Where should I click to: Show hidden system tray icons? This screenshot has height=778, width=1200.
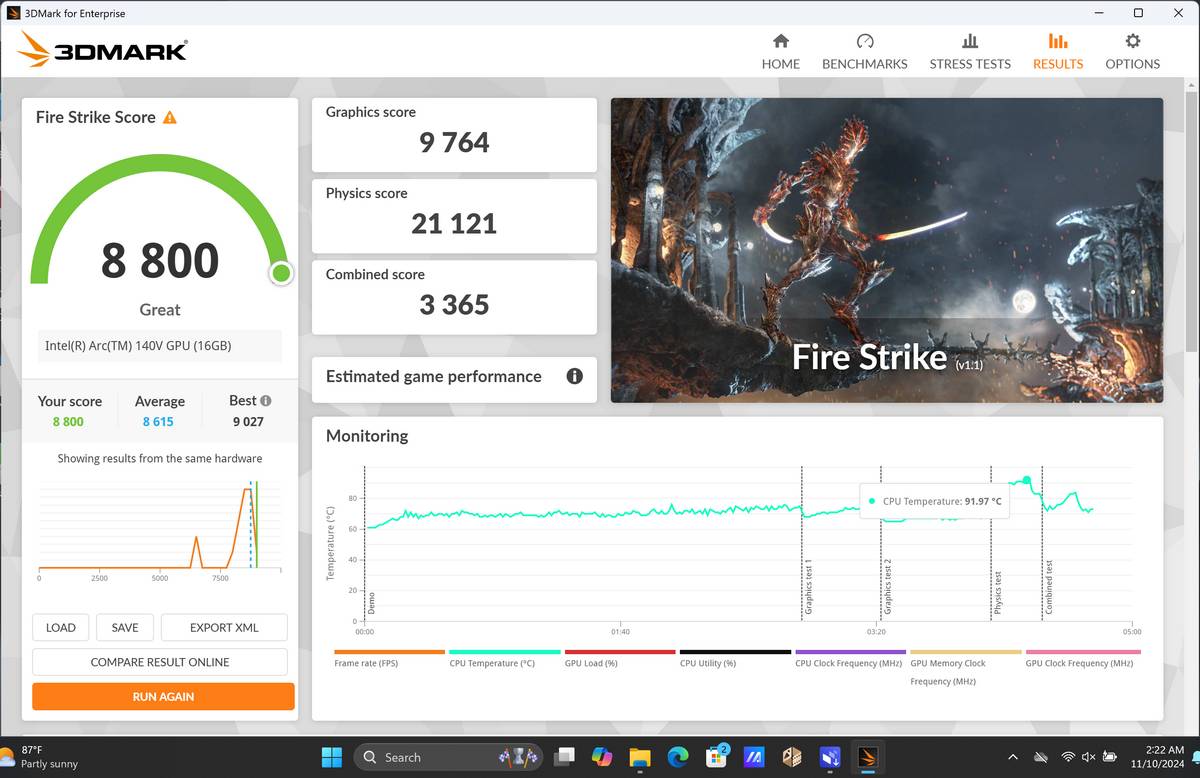tap(1012, 757)
